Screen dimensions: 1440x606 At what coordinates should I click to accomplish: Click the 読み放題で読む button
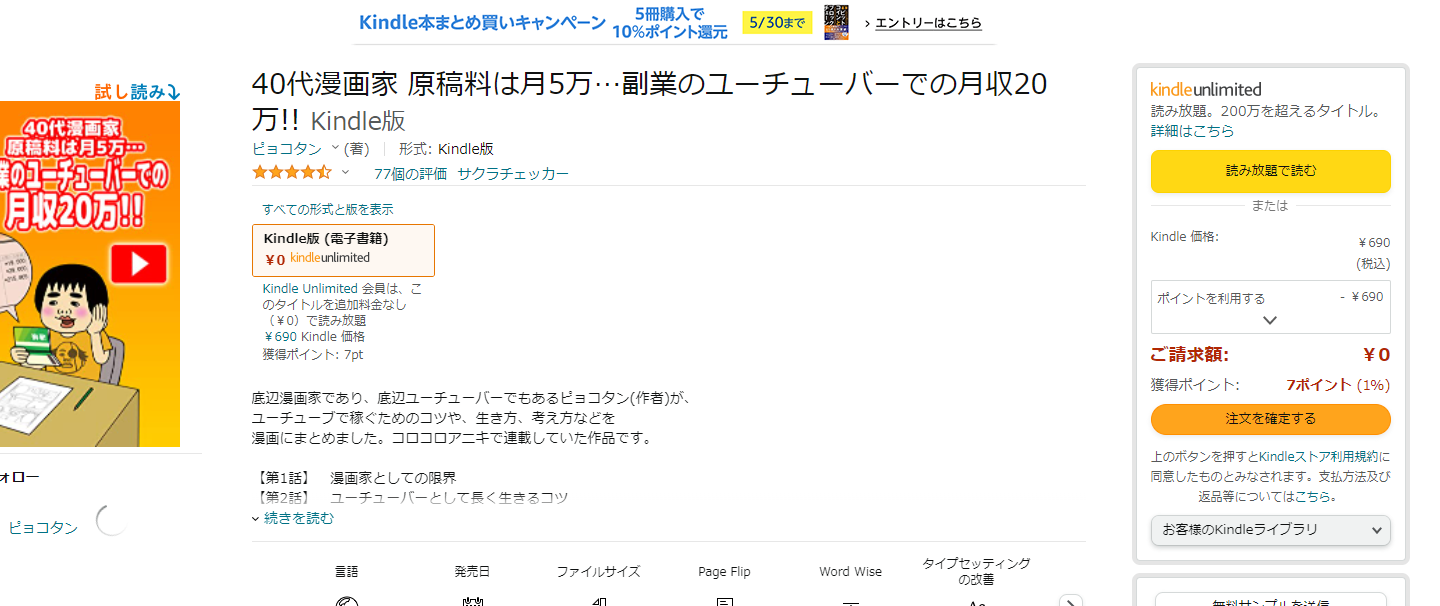pyautogui.click(x=1271, y=171)
